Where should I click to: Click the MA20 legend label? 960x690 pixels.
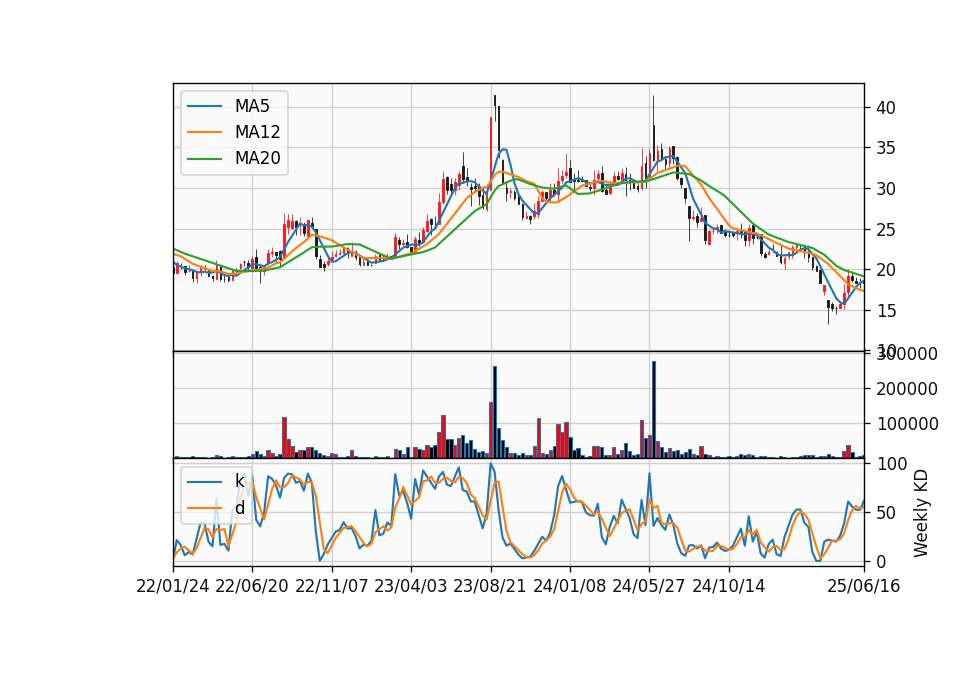pos(257,158)
